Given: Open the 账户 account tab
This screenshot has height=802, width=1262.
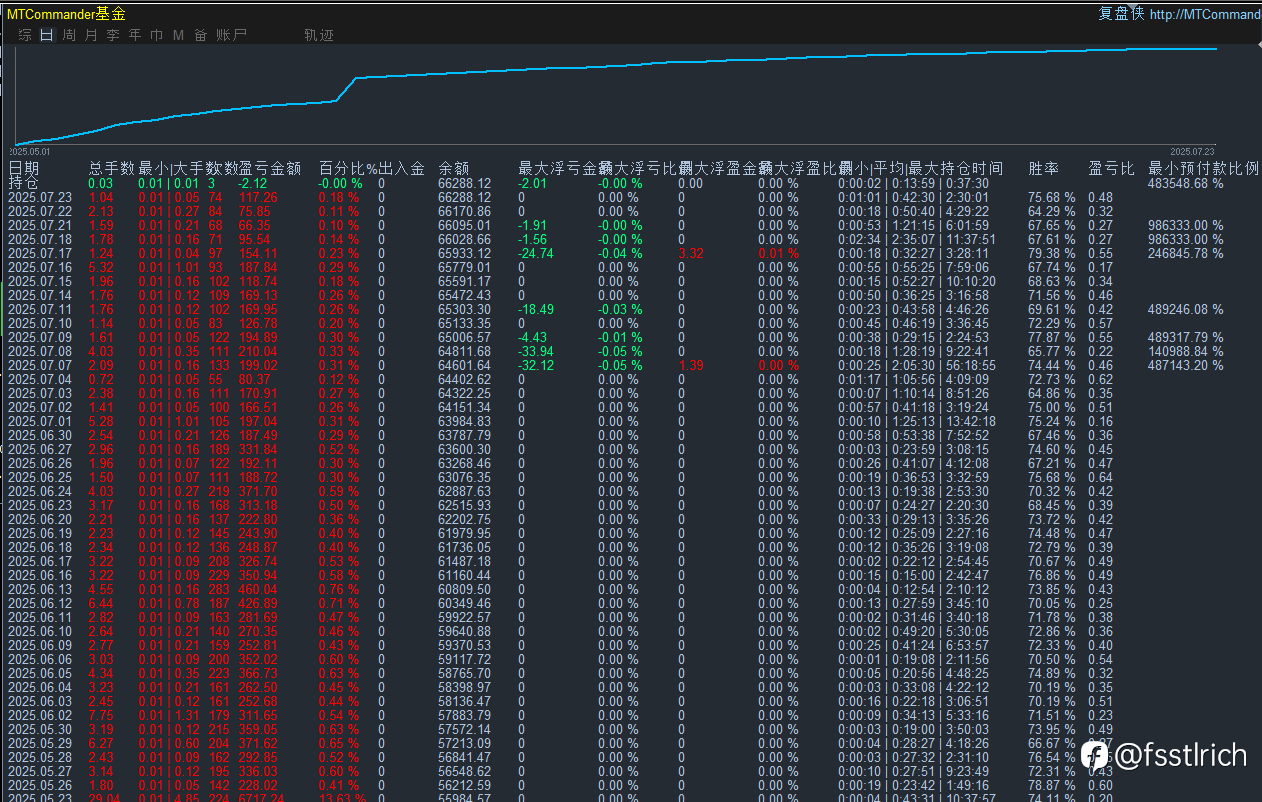Looking at the screenshot, I should tap(231, 35).
